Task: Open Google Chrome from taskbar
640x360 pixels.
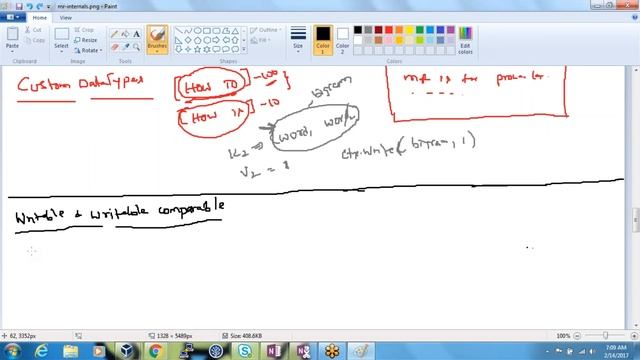Action: click(155, 351)
